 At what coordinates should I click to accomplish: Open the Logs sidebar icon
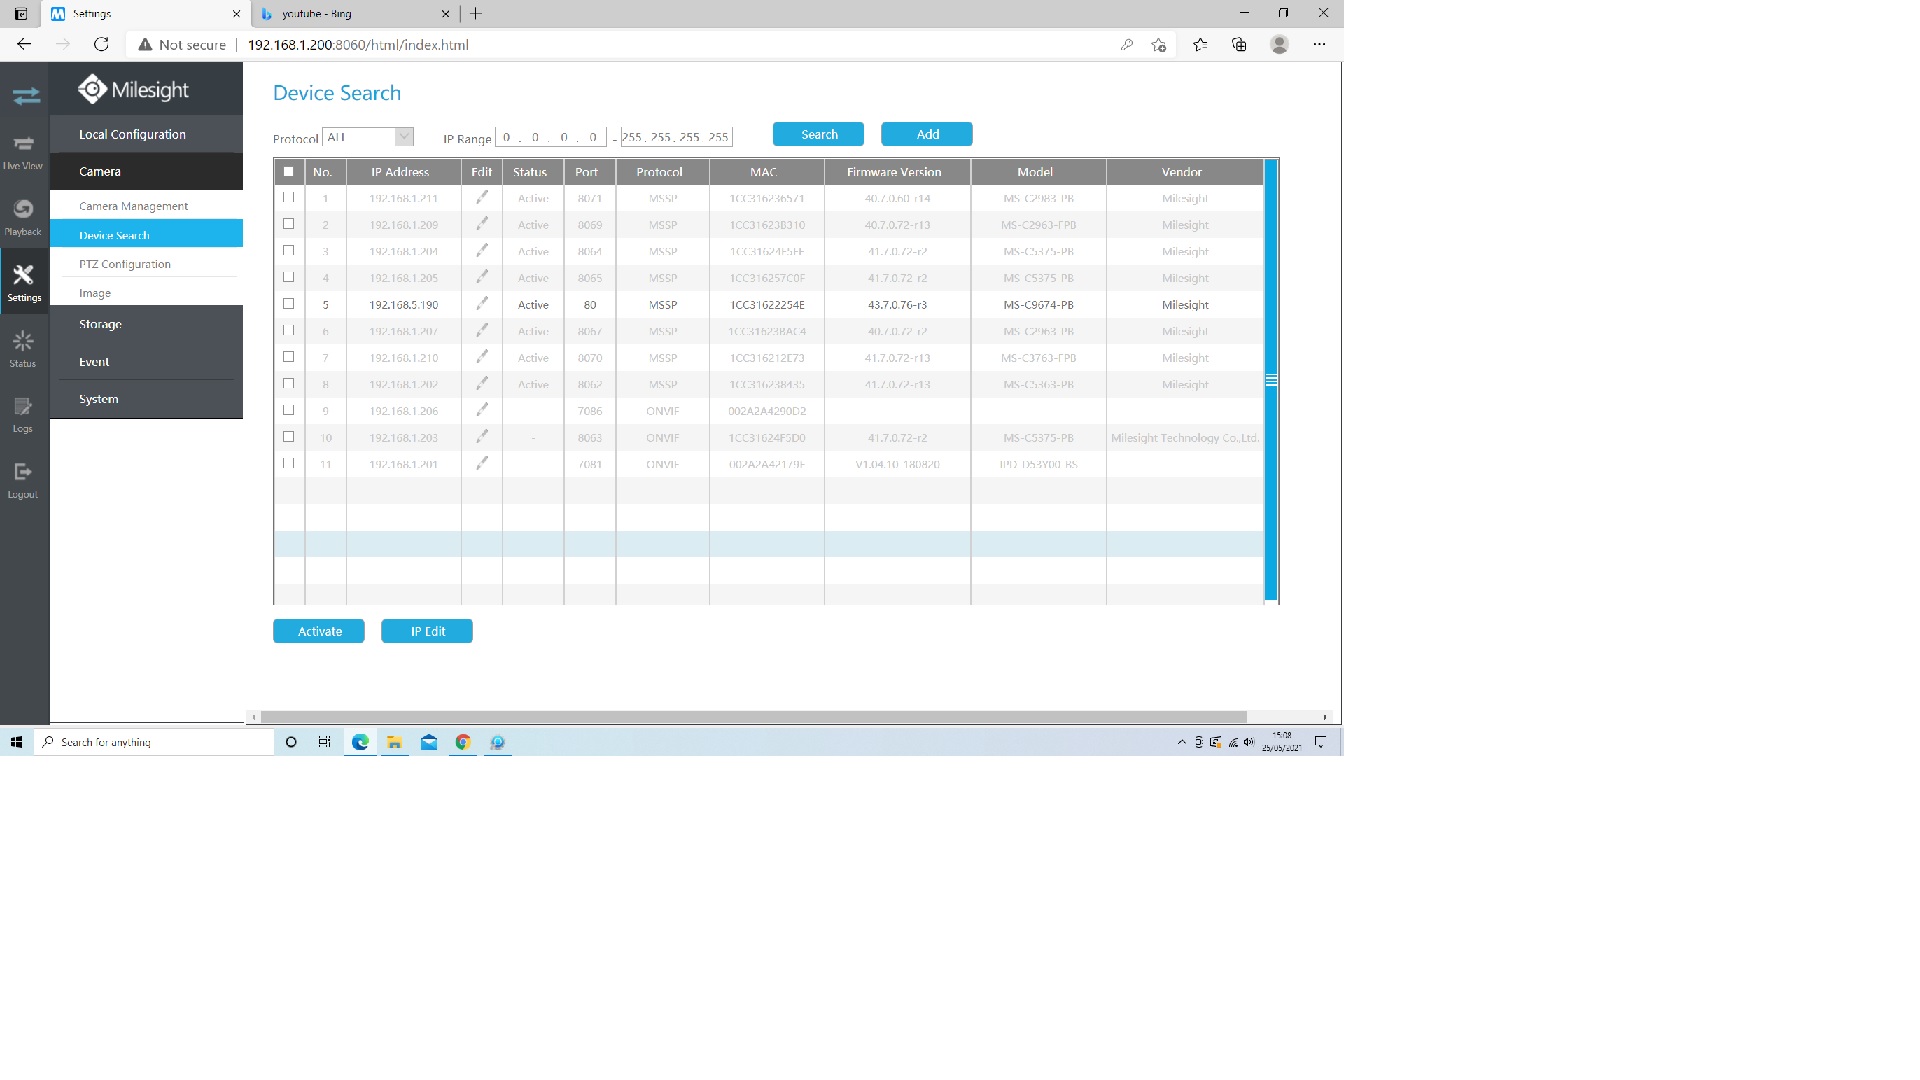click(x=23, y=413)
